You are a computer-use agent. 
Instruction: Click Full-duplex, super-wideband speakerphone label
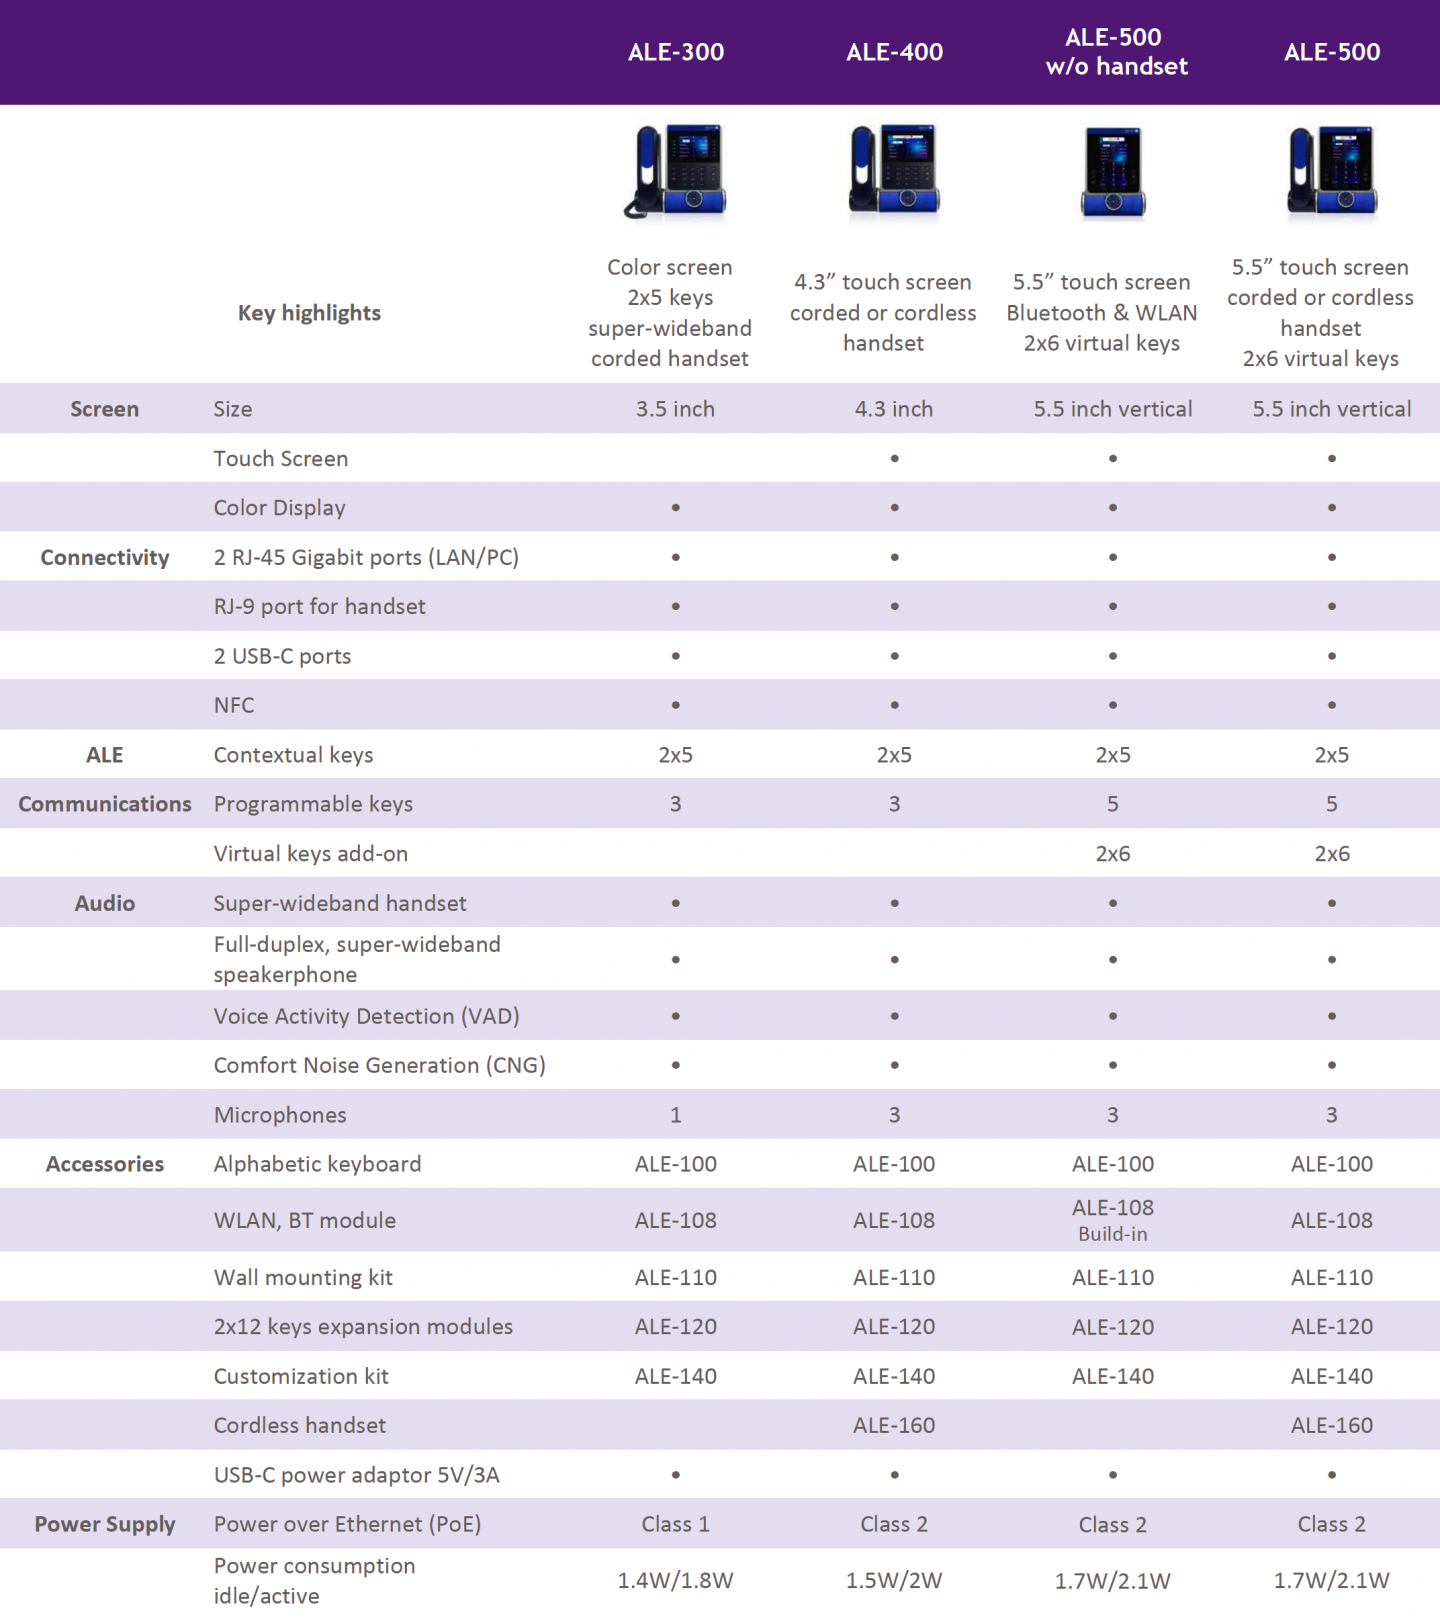357,959
